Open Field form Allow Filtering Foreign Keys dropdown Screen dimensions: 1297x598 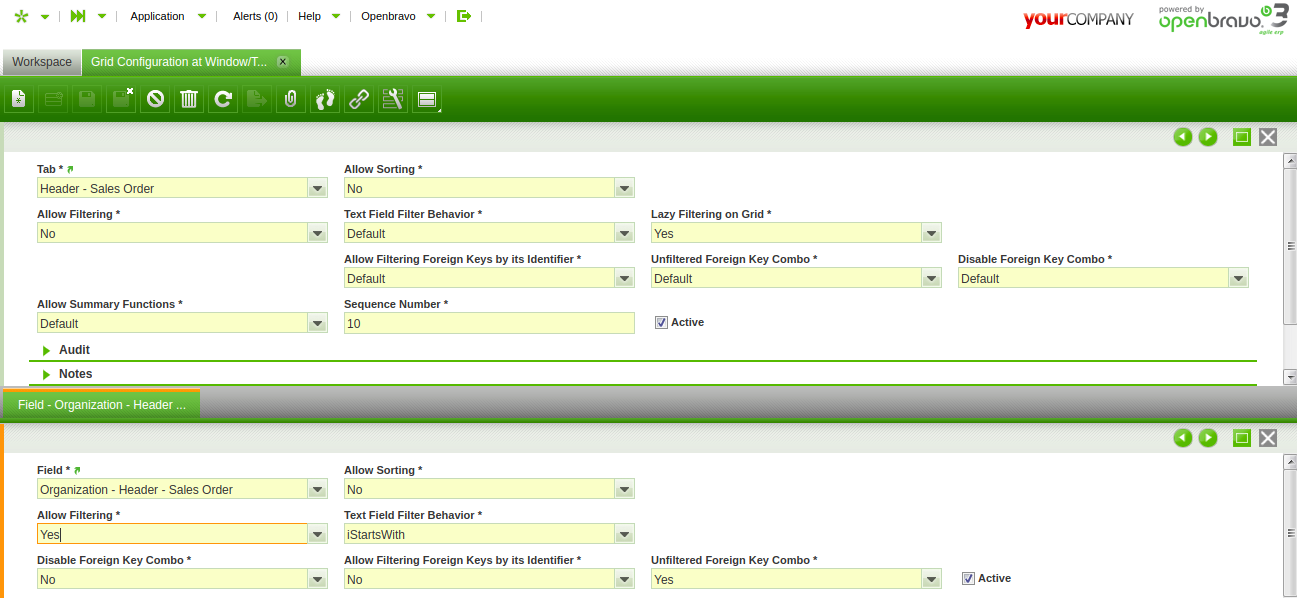(625, 579)
